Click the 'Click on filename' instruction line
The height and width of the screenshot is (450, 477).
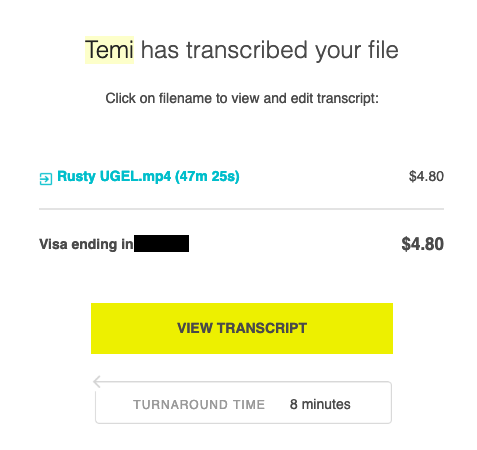coord(242,98)
